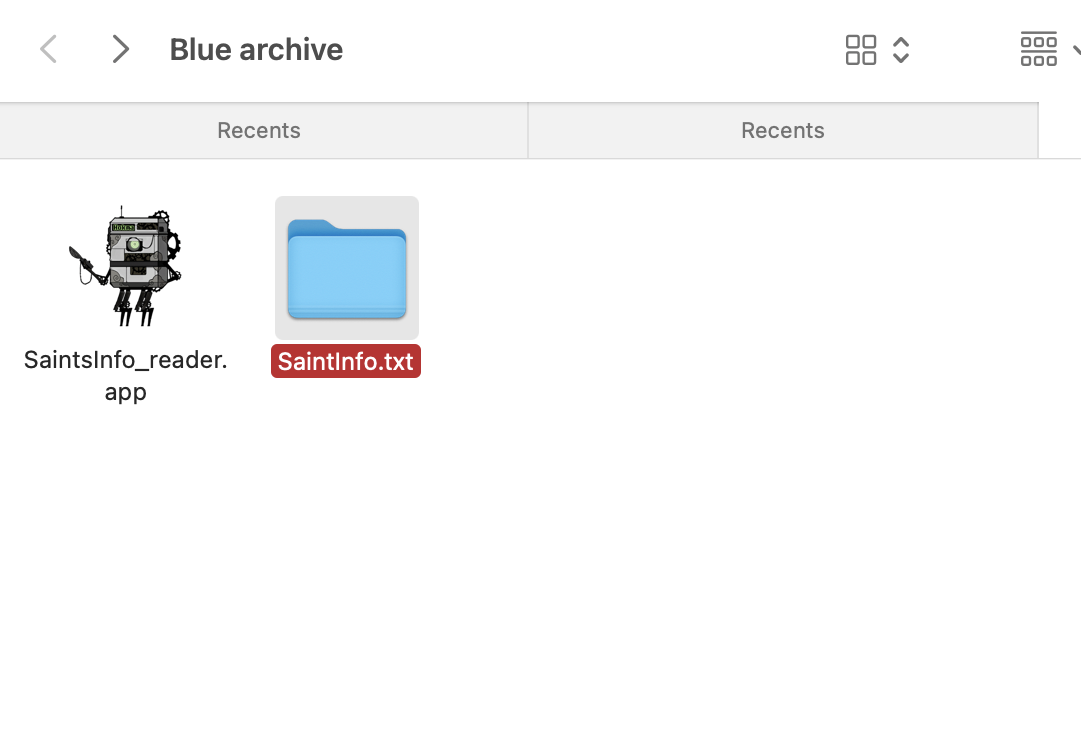This screenshot has height=739, width=1081.
Task: Click the Group By grid icon
Action: 1038,49
